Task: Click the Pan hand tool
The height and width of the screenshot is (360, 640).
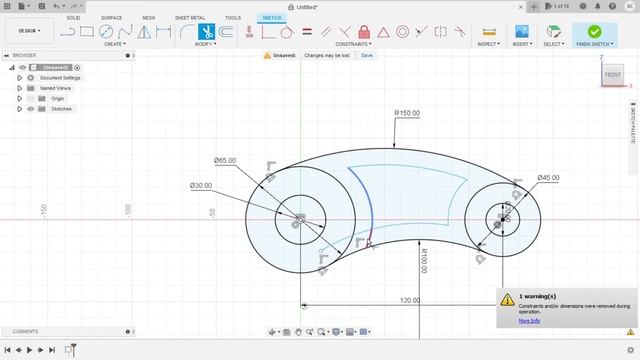Action: (298, 332)
